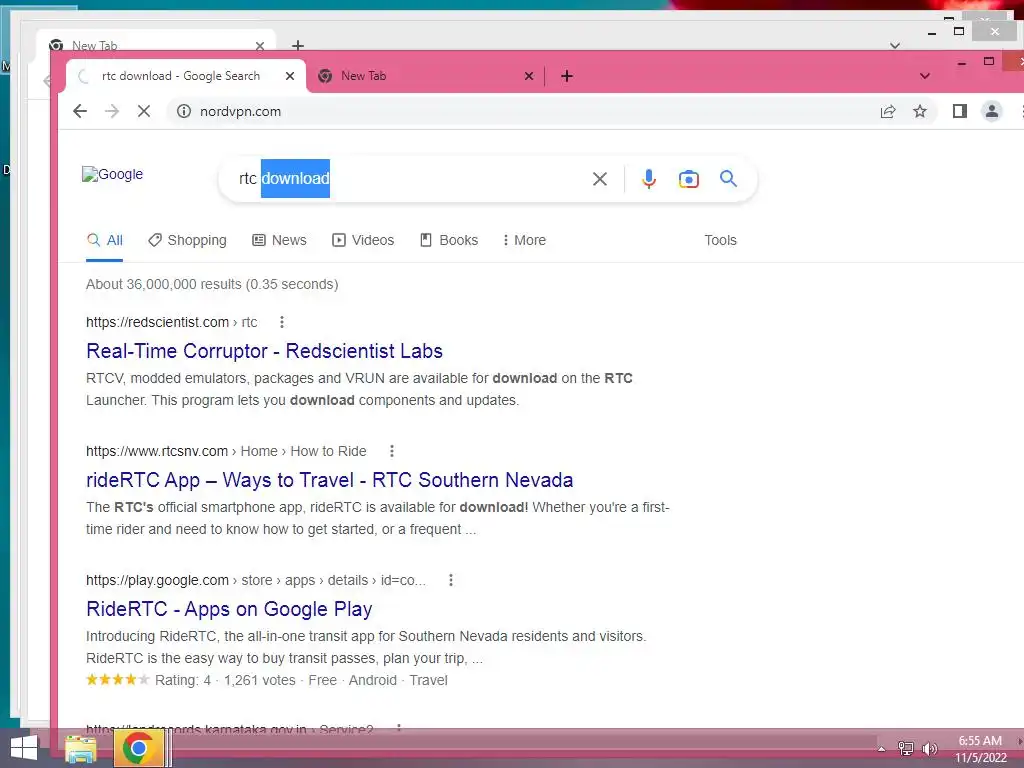The image size is (1024, 768).
Task: Open the volume control in system tray
Action: [929, 748]
